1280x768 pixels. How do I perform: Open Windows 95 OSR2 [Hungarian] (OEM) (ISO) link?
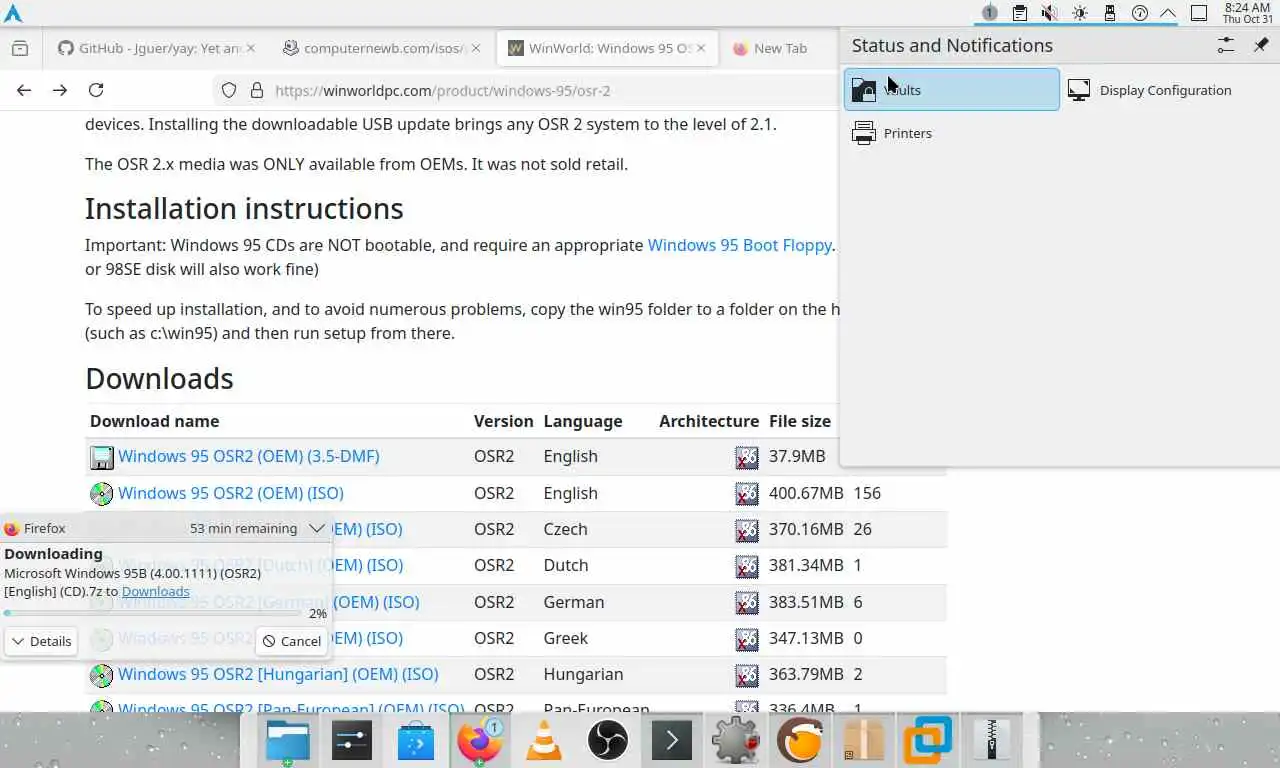click(278, 674)
